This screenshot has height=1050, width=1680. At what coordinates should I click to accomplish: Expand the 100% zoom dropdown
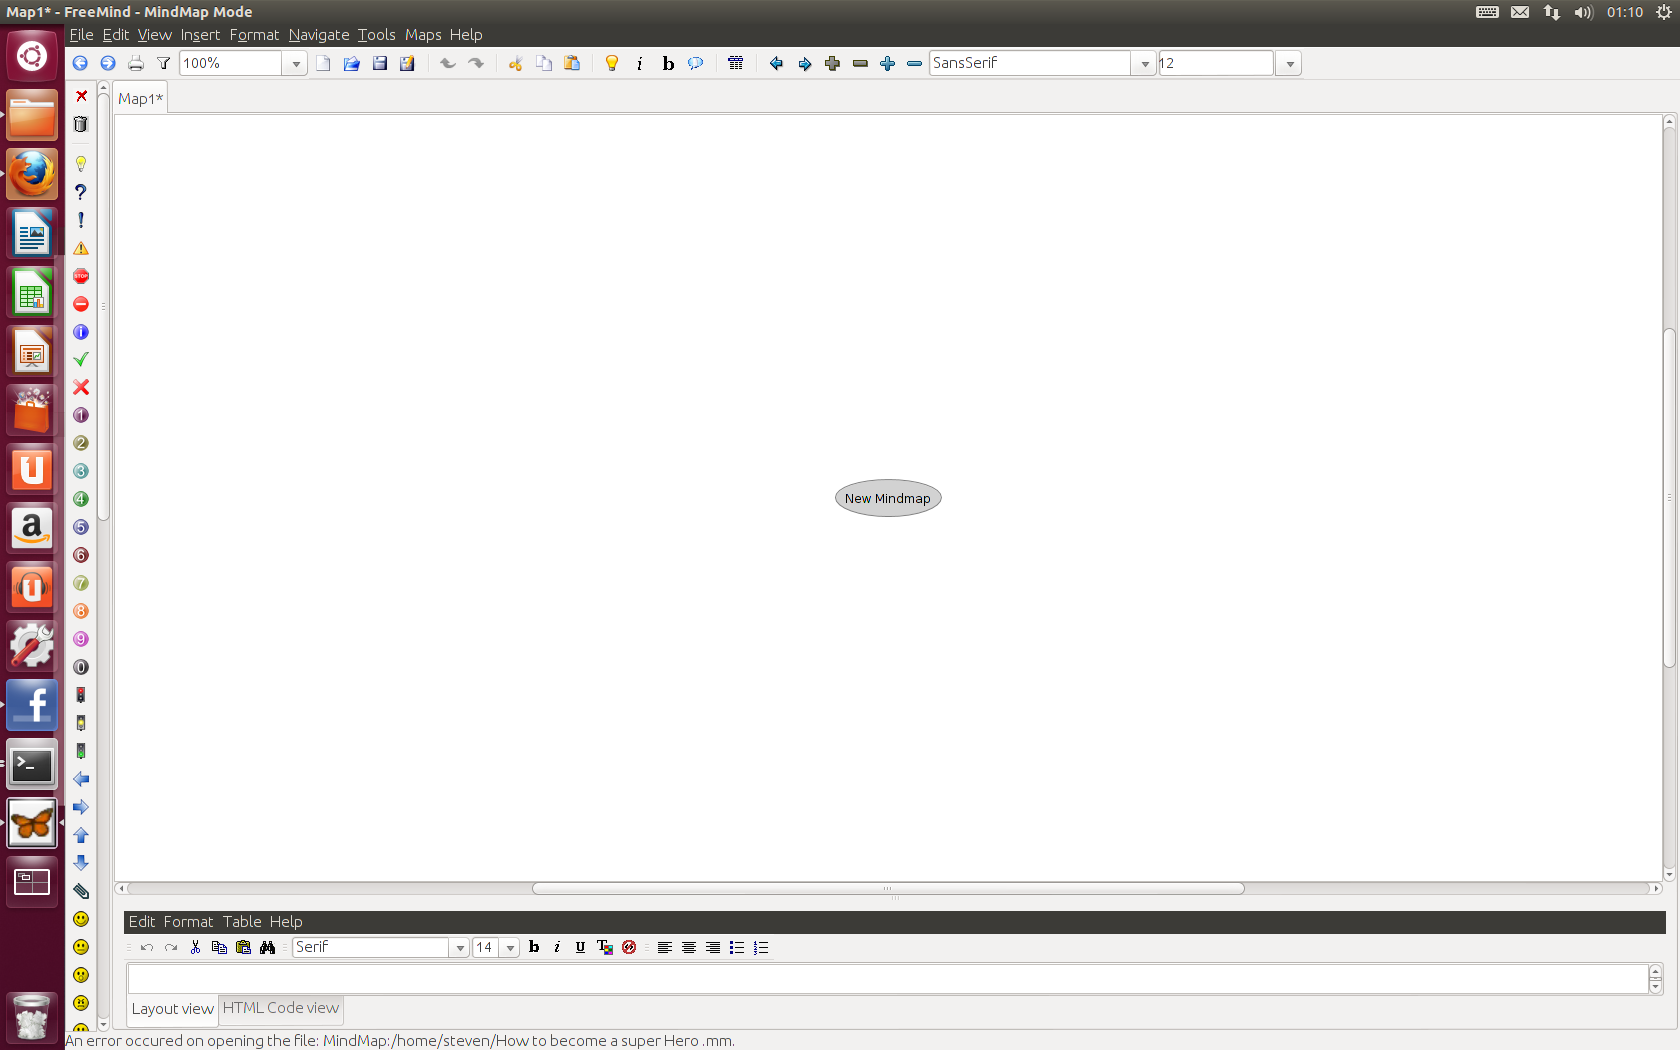(296, 63)
